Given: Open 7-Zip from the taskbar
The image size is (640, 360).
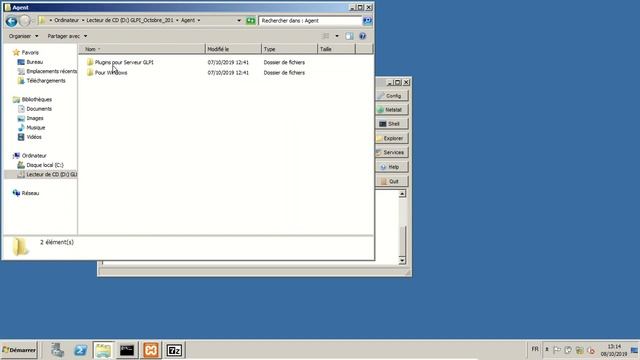Looking at the screenshot, I should point(174,350).
